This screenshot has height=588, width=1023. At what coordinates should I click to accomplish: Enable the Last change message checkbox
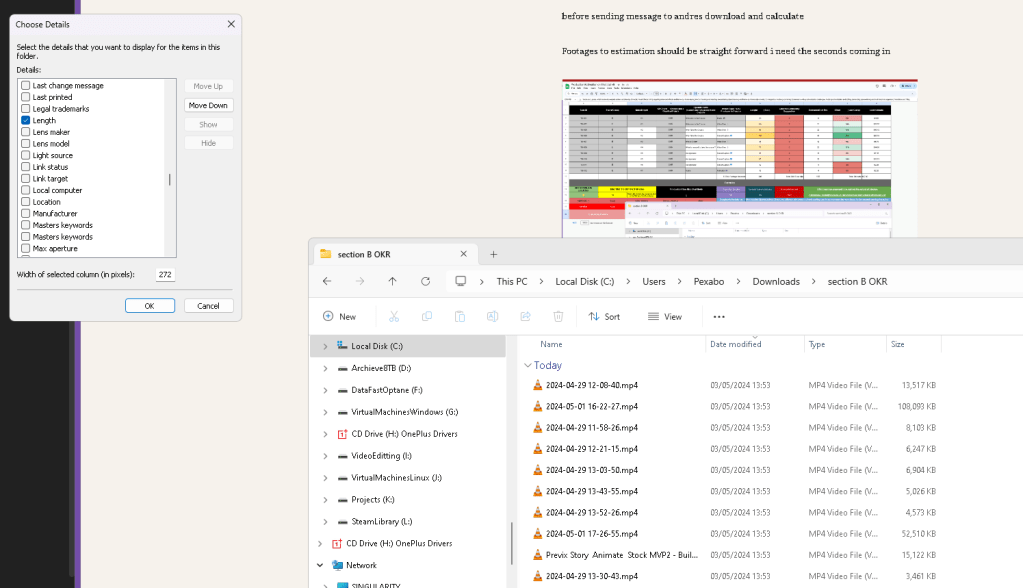click(x=25, y=85)
